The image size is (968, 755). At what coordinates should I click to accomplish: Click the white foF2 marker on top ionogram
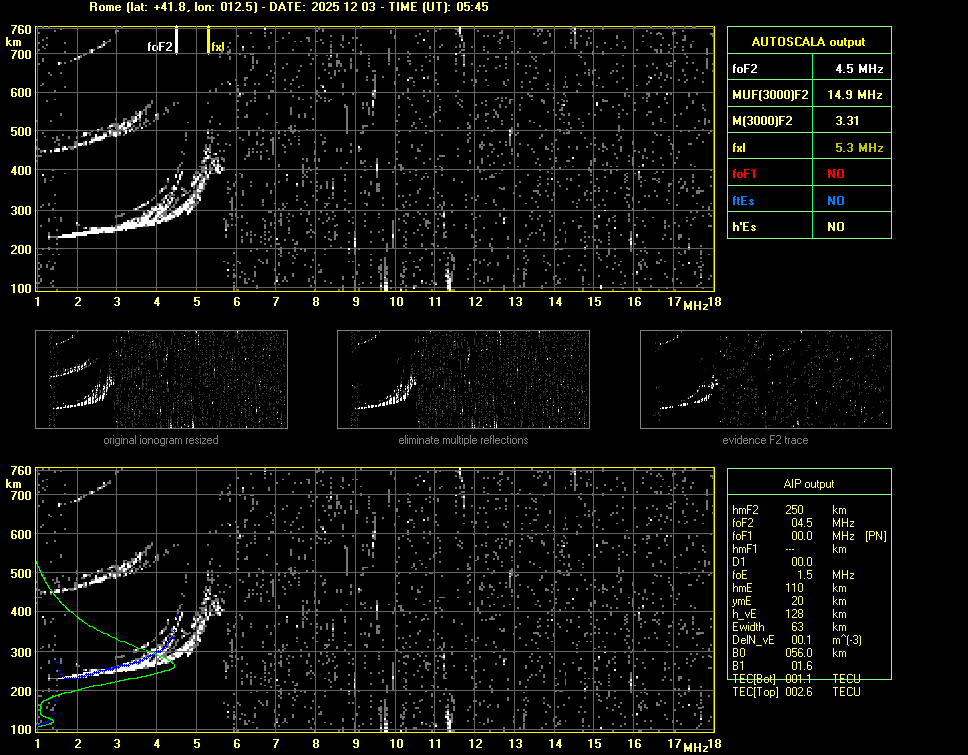pyautogui.click(x=176, y=40)
